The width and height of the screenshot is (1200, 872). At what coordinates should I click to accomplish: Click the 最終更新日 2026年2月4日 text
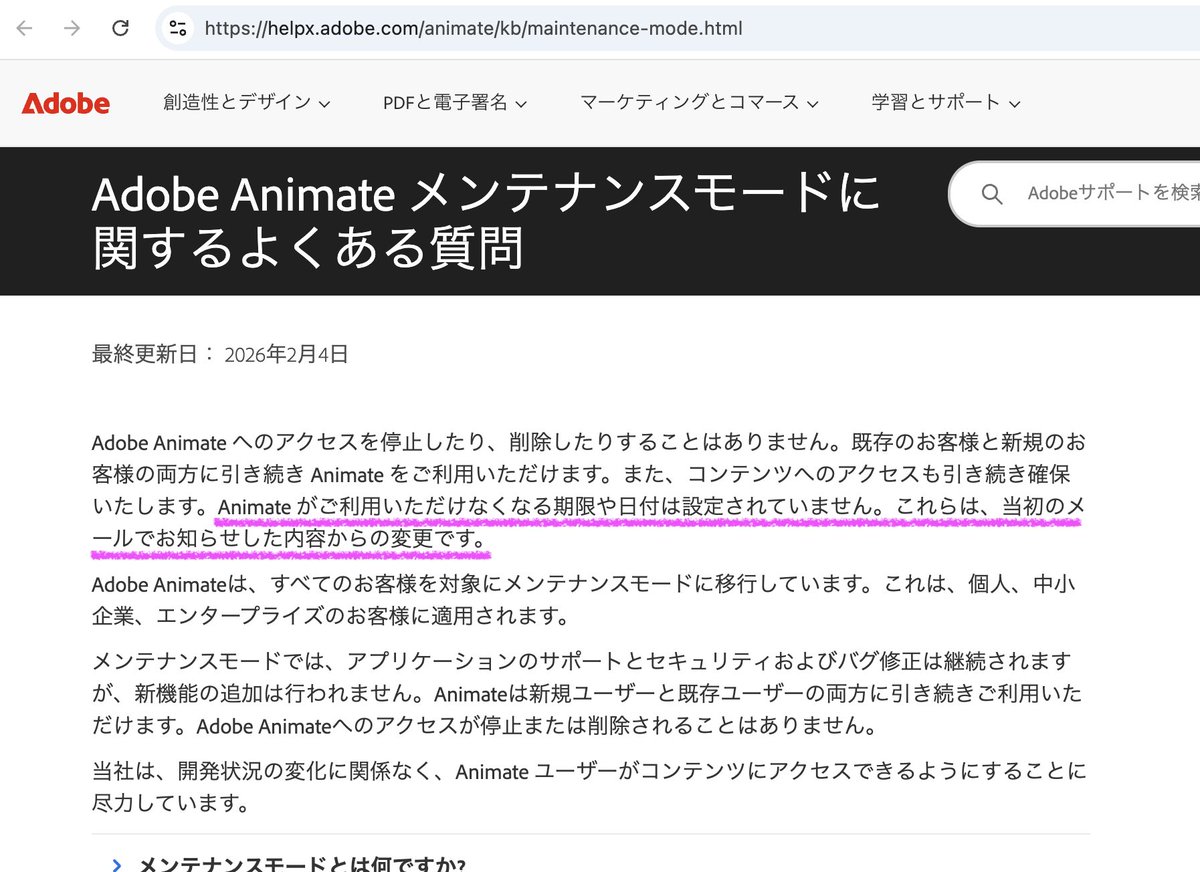click(x=220, y=354)
